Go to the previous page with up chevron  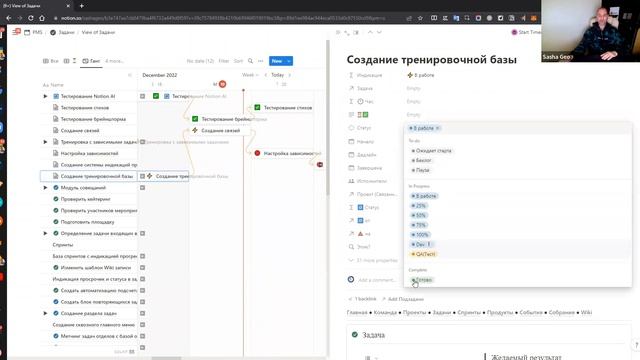pyautogui.click(x=370, y=32)
